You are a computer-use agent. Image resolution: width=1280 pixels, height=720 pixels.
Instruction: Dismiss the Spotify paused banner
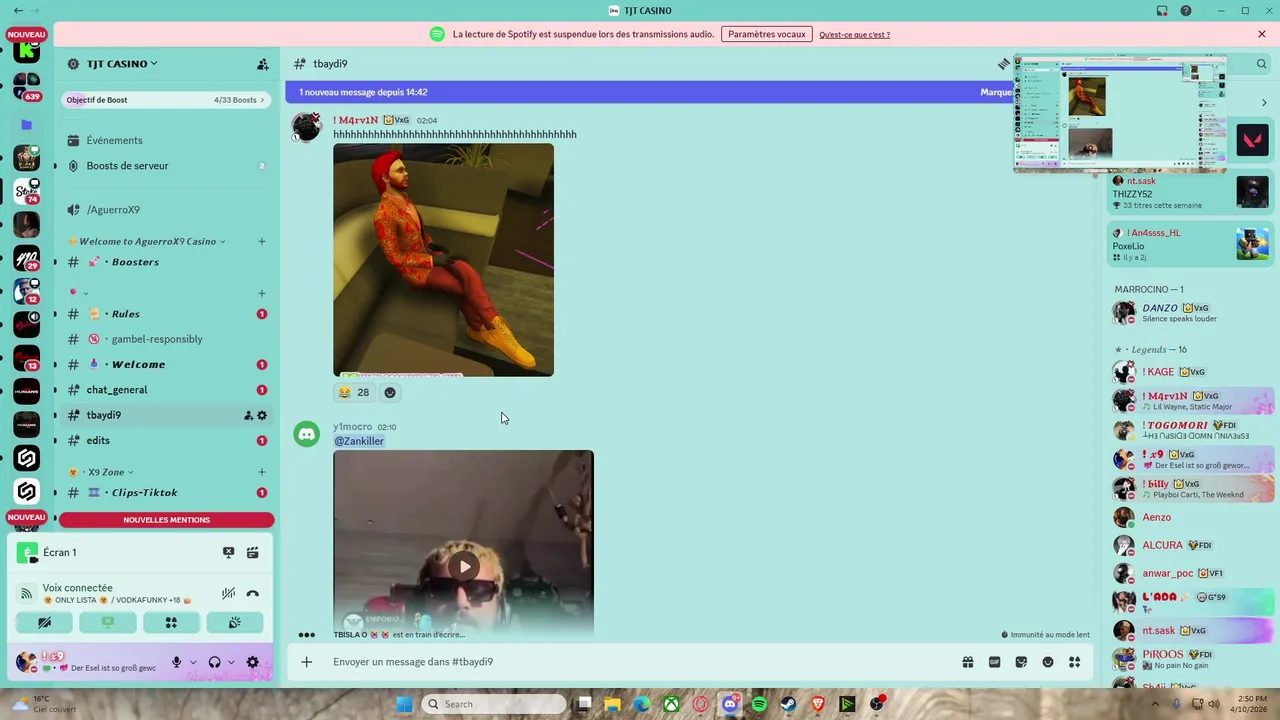click(1262, 34)
